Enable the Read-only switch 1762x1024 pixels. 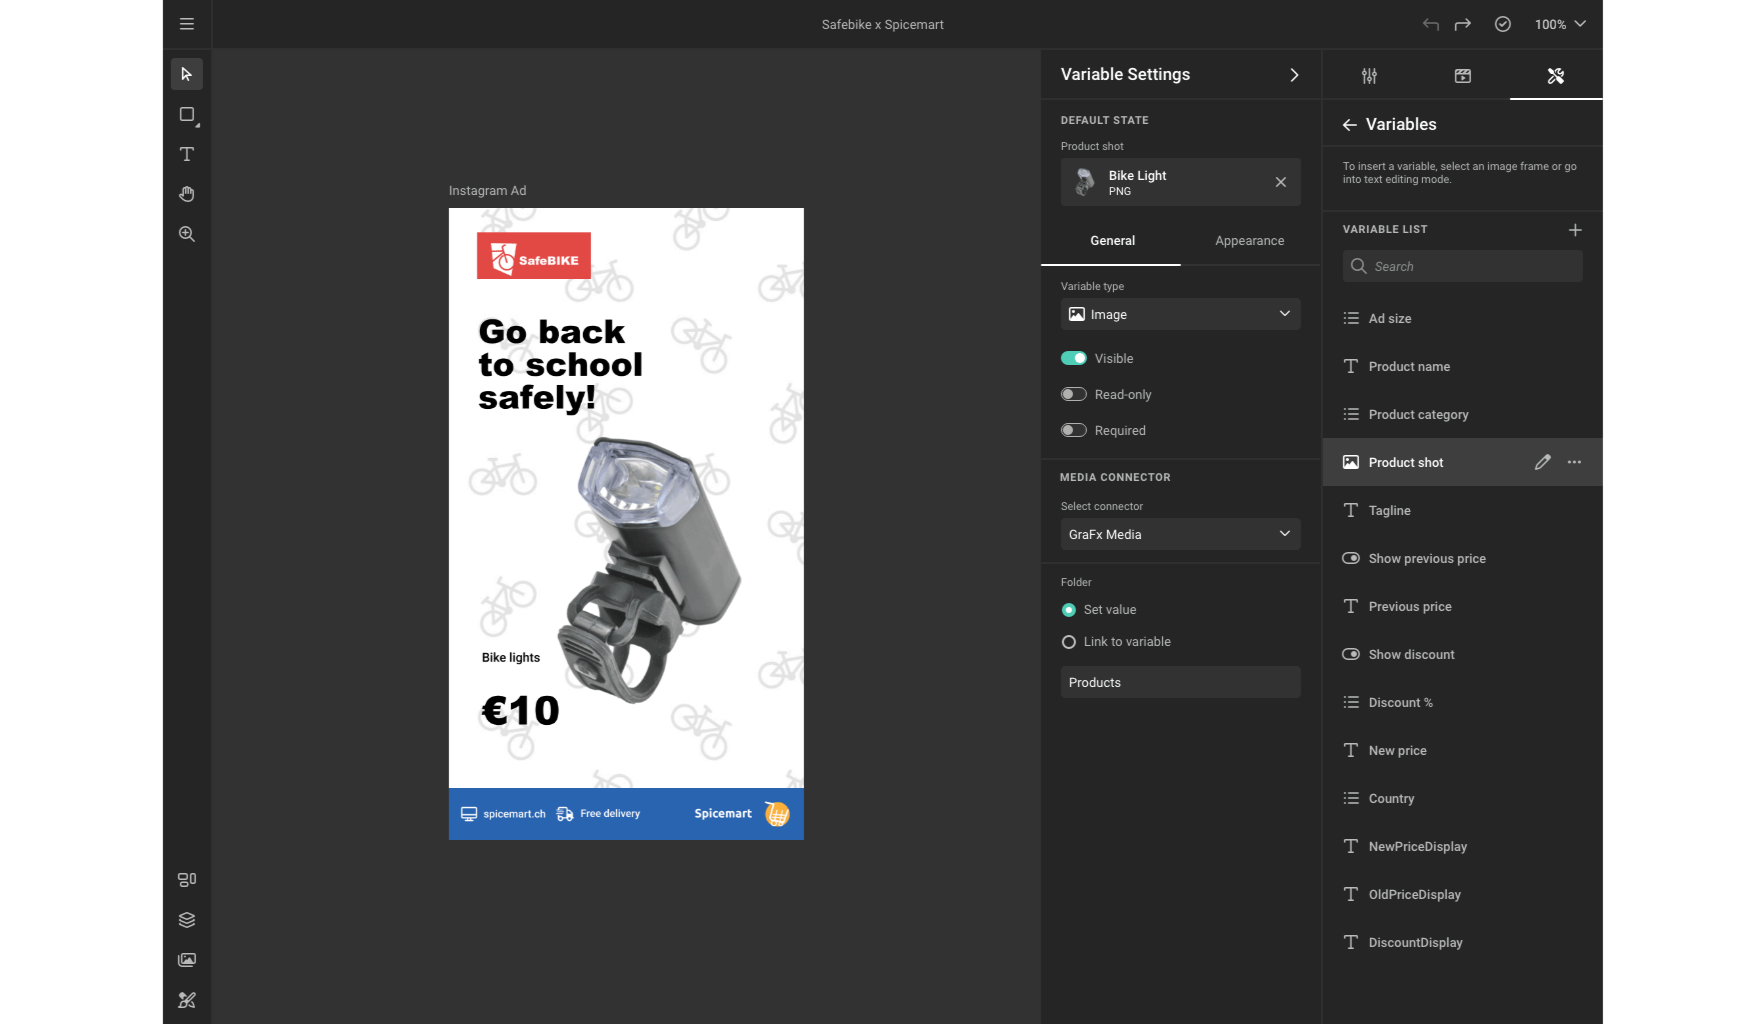click(1074, 394)
